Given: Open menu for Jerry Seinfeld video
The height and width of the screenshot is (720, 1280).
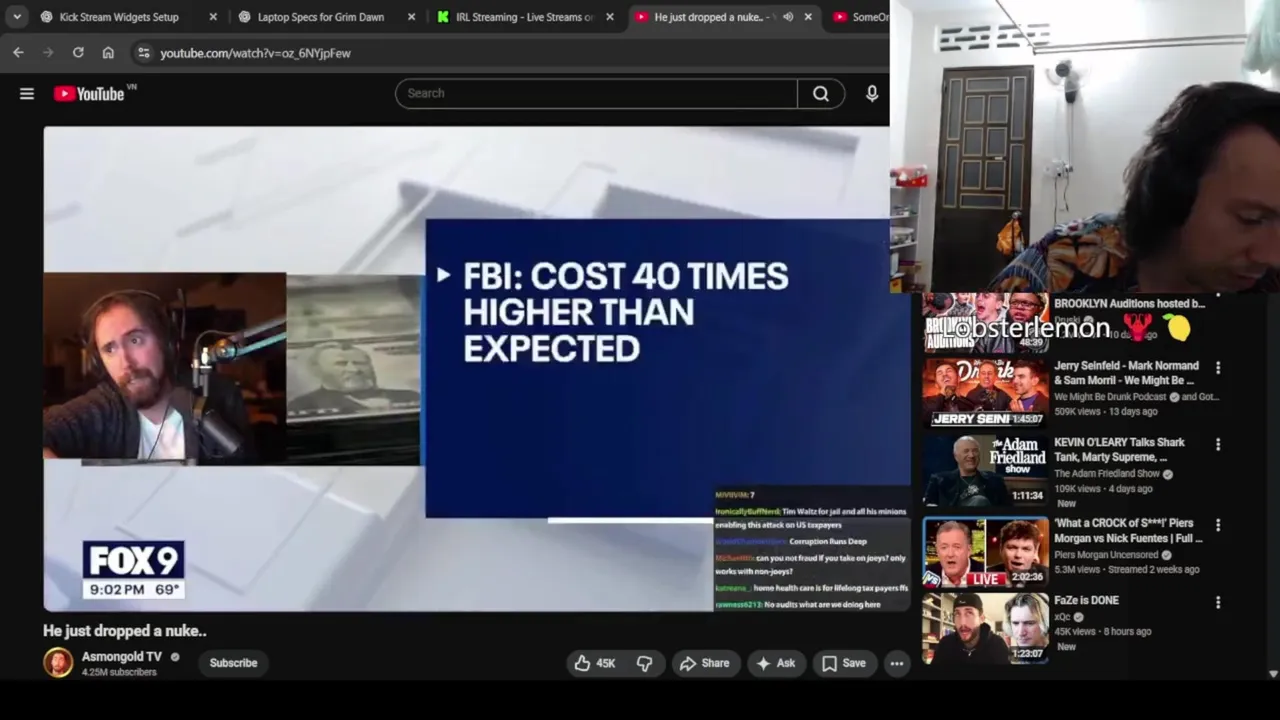Looking at the screenshot, I should [x=1218, y=368].
